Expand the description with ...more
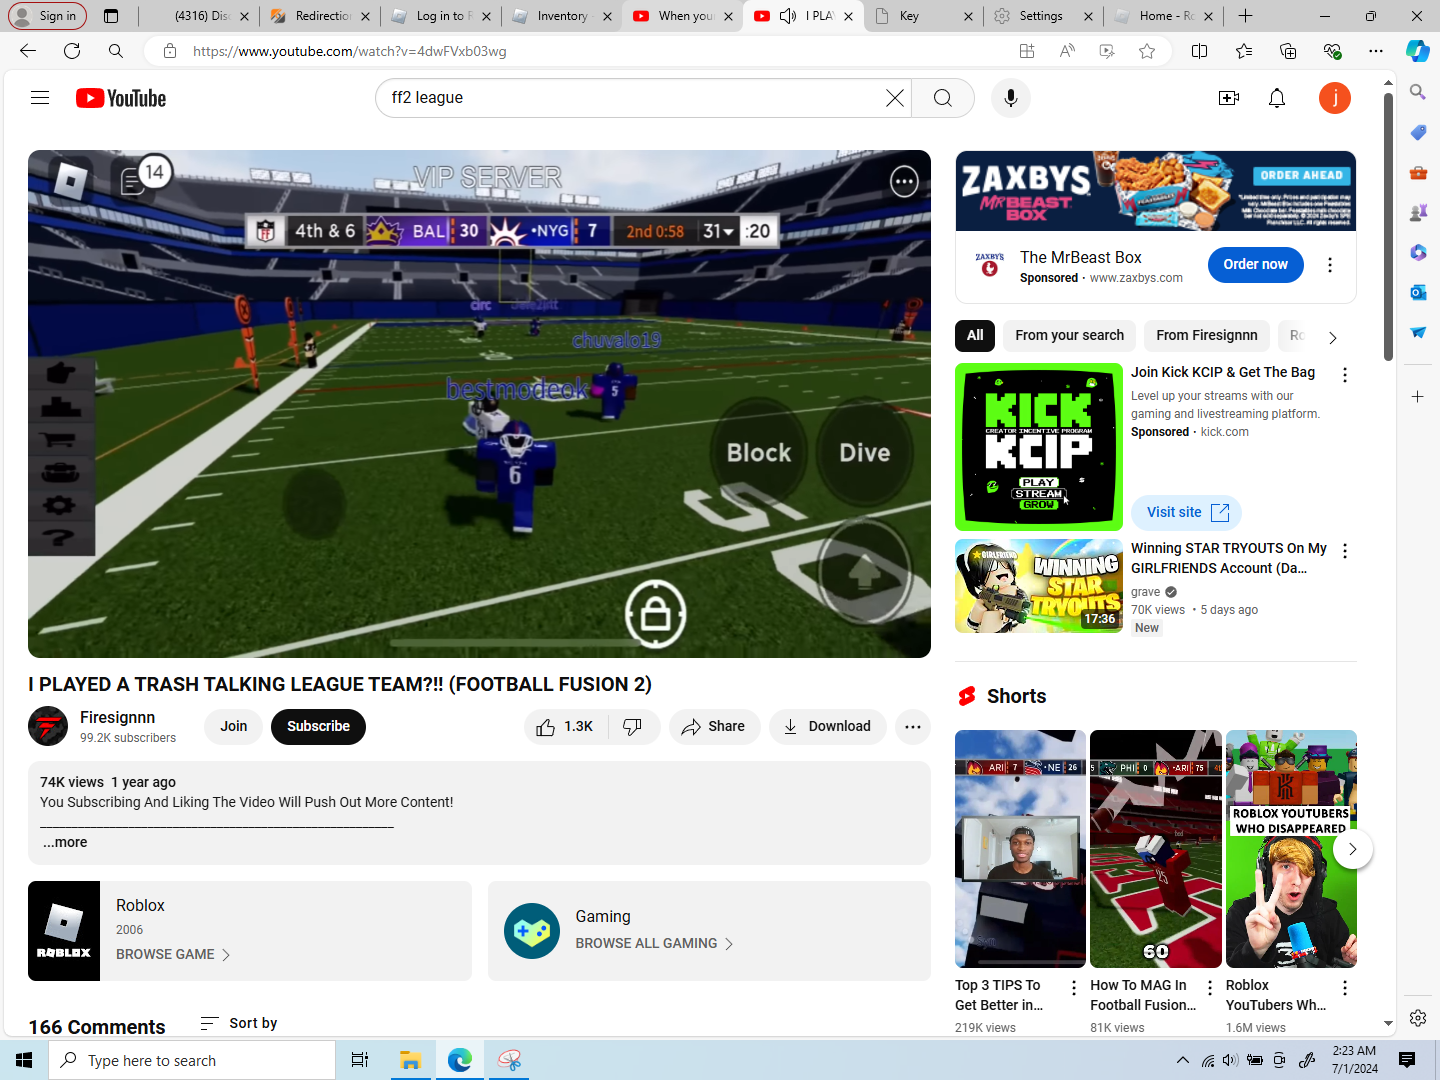 [x=65, y=843]
